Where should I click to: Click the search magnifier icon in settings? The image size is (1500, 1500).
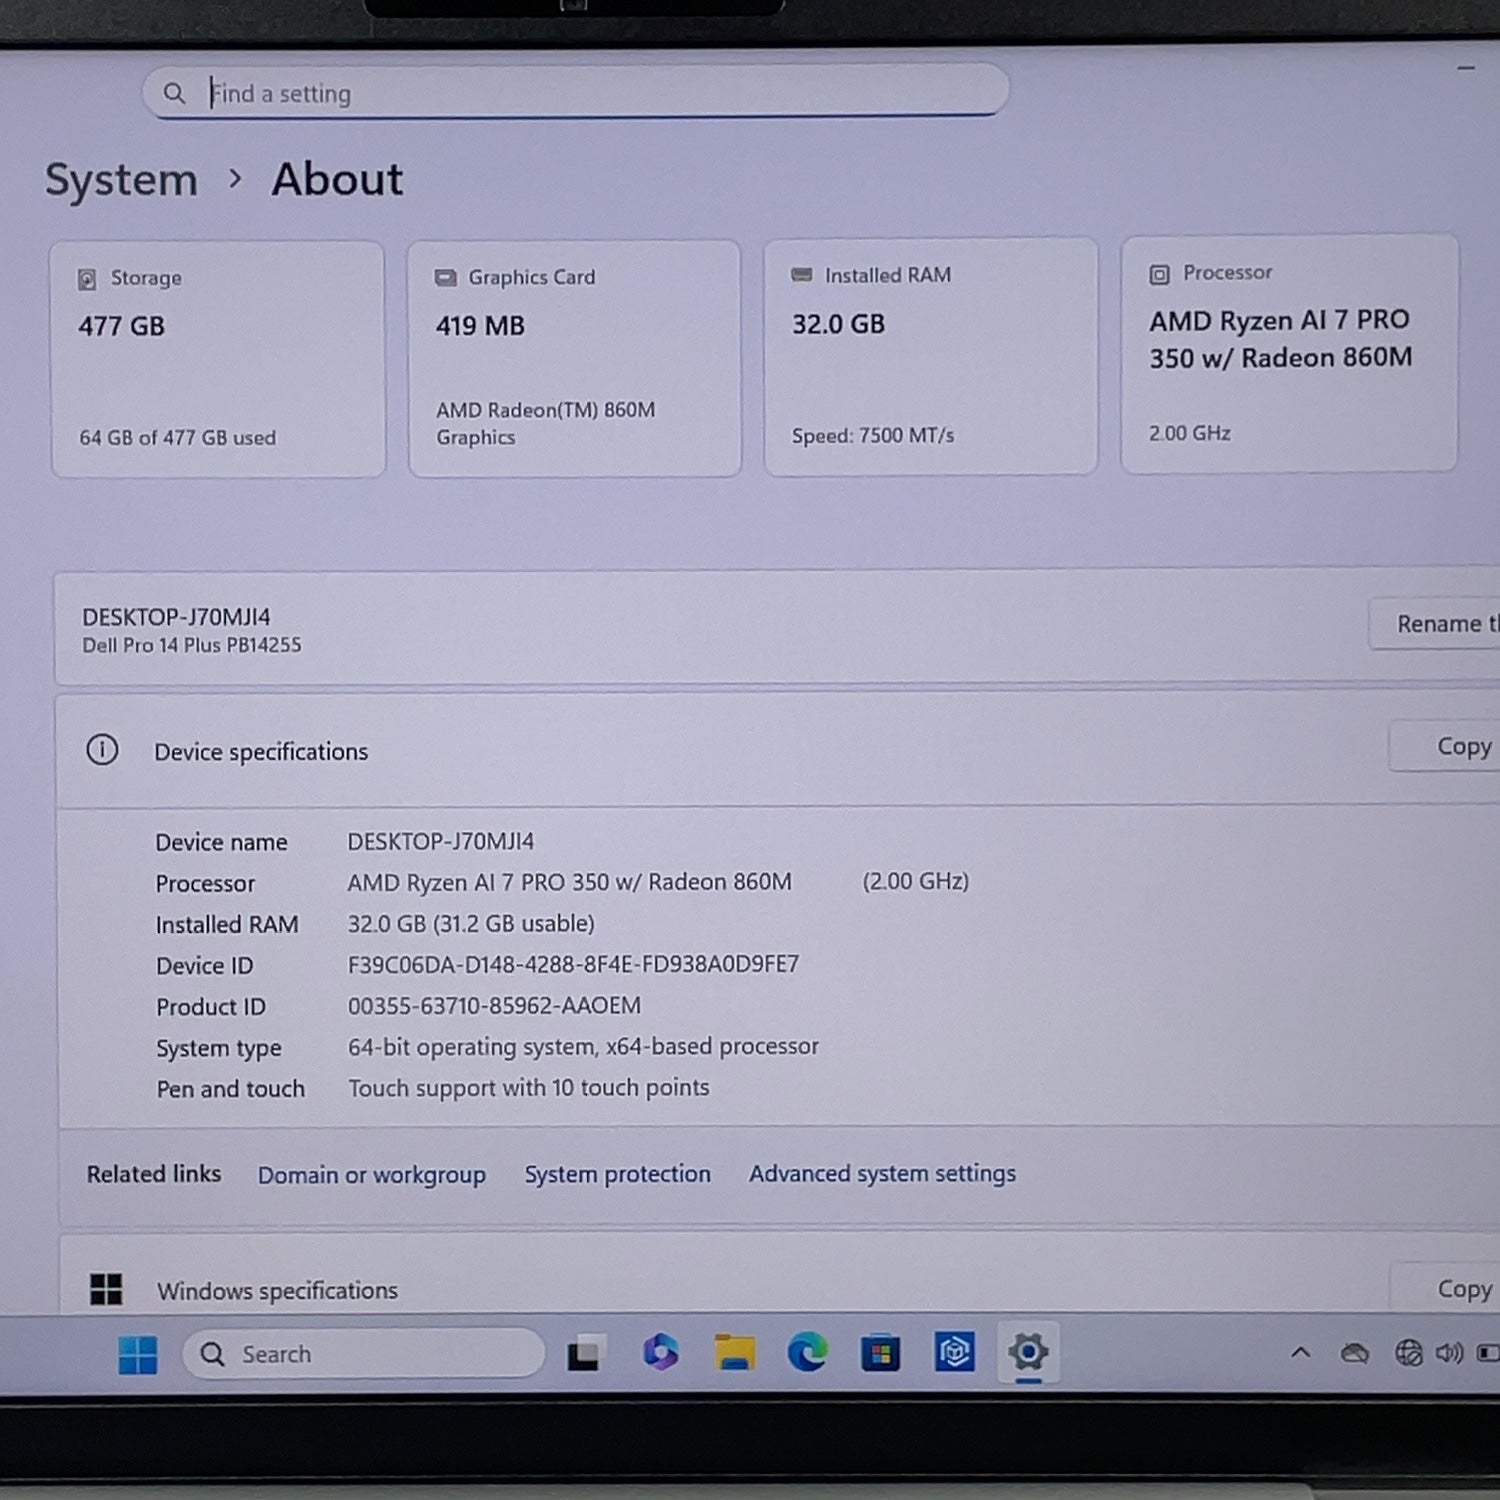click(x=174, y=93)
